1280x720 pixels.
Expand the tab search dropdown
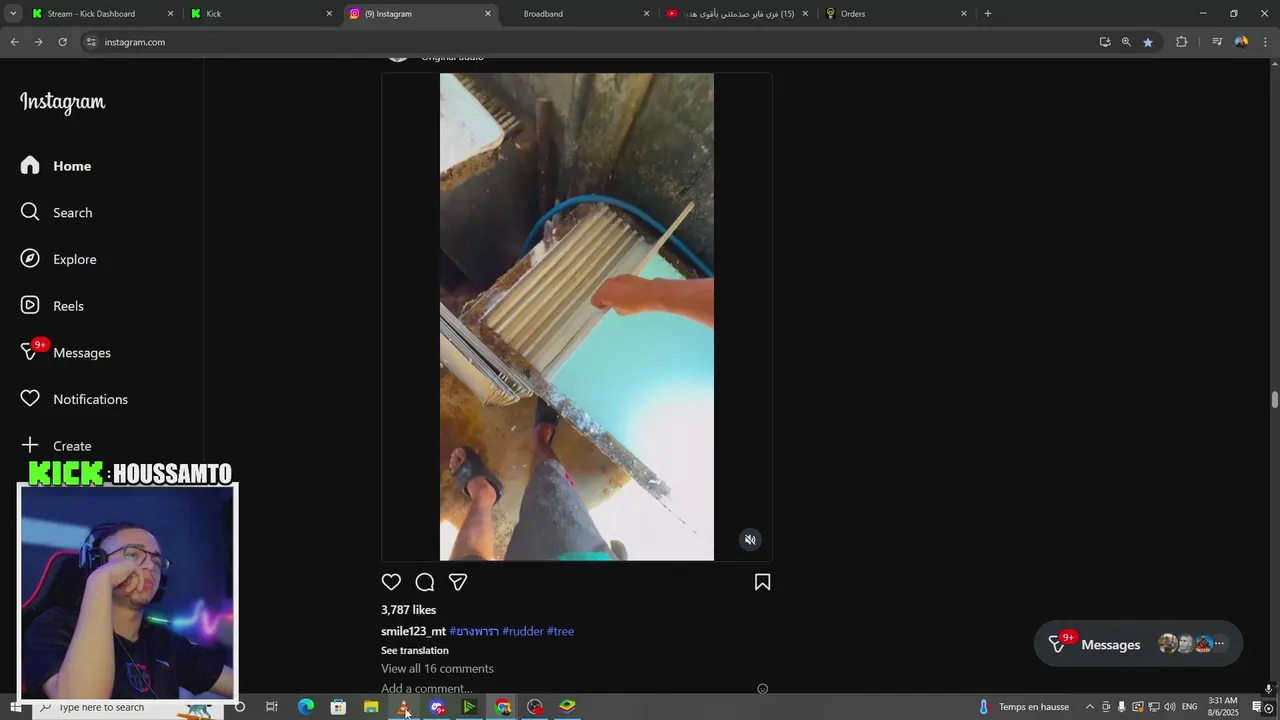click(14, 14)
